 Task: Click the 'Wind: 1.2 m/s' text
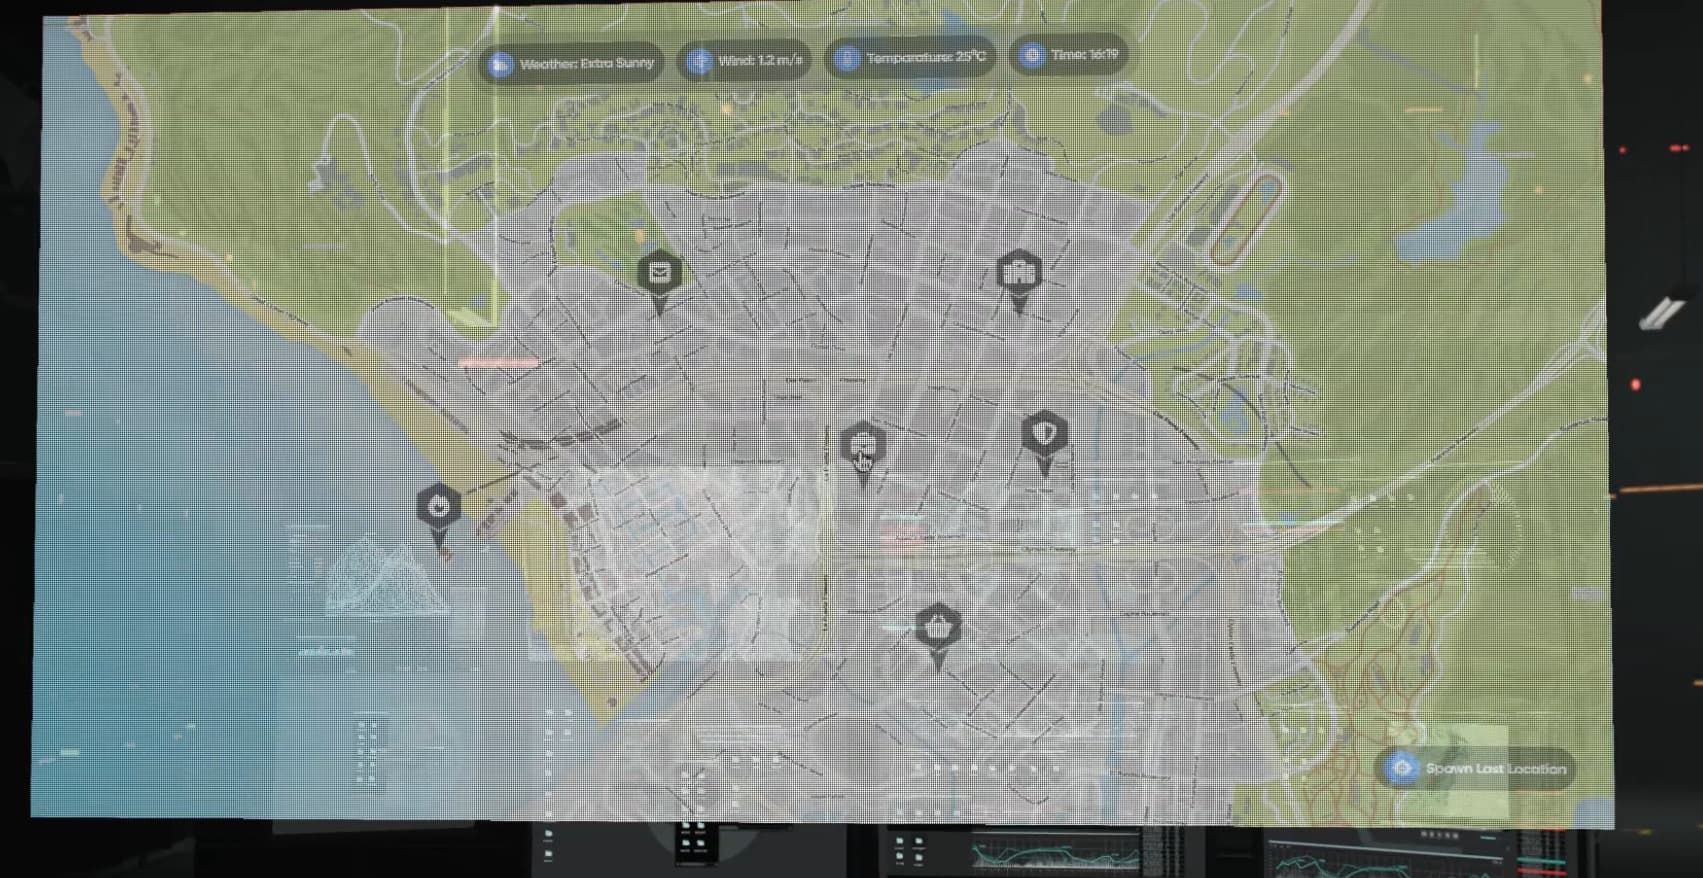pyautogui.click(x=760, y=60)
